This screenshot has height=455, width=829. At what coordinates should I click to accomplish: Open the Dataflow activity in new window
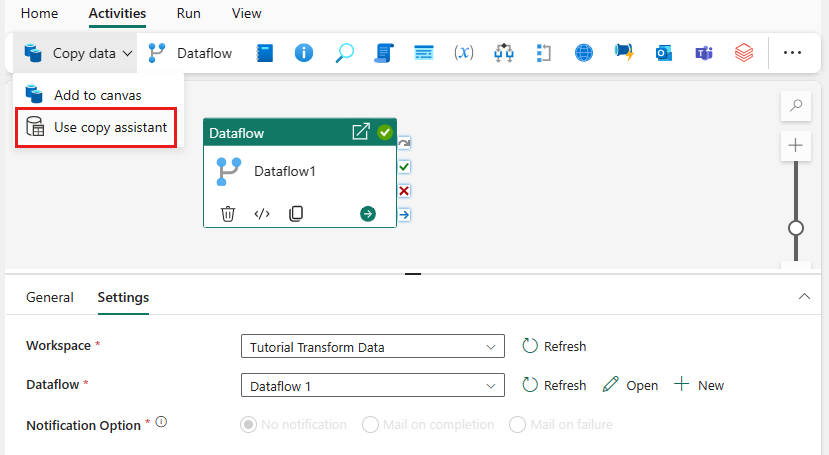point(361,132)
